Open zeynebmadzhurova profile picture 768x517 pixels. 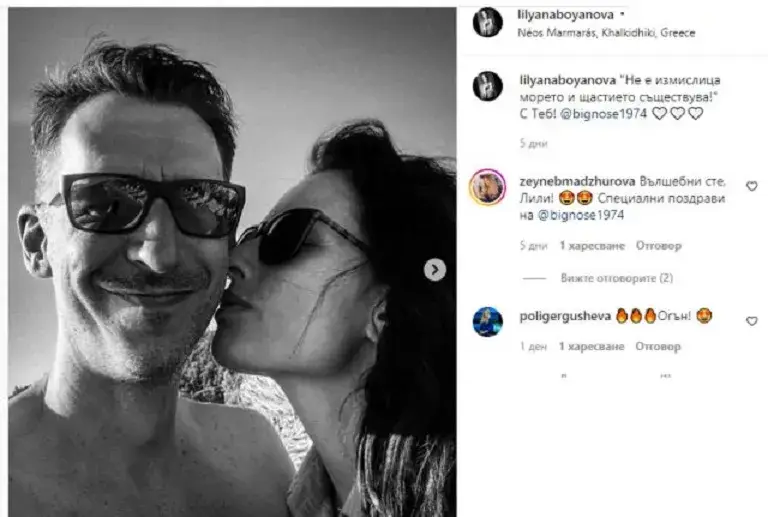[x=487, y=187]
